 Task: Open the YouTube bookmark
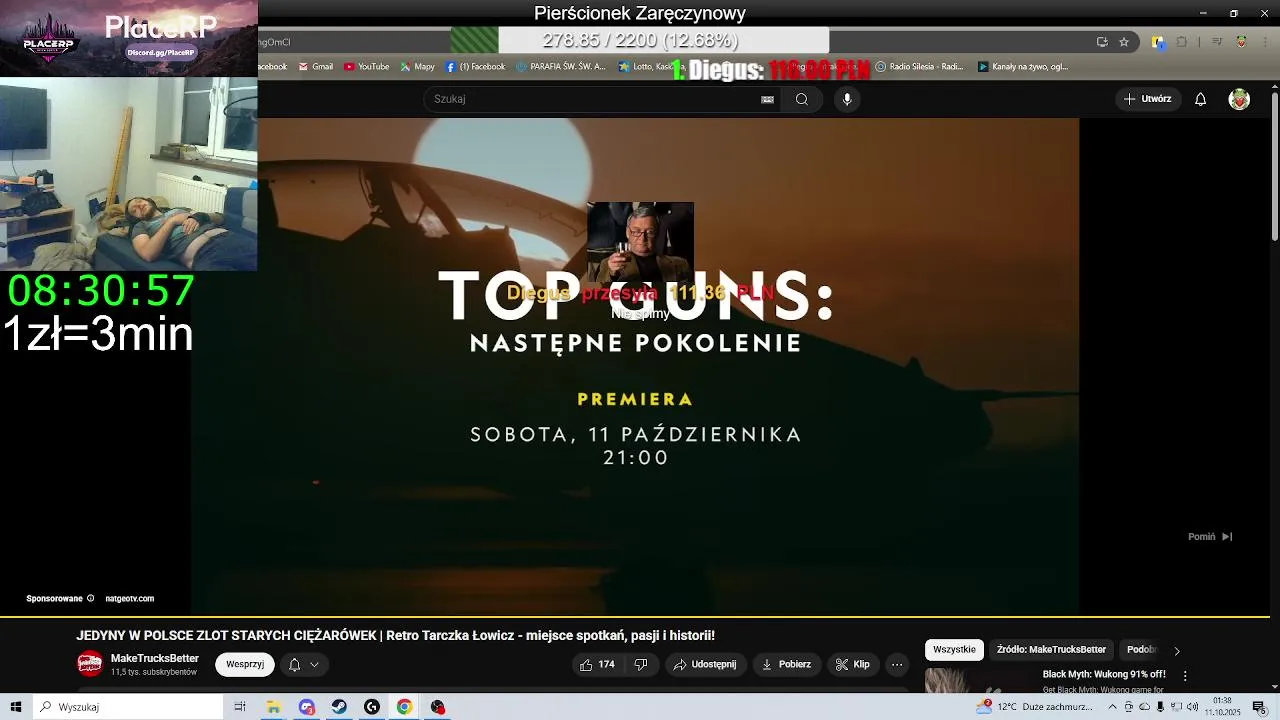(366, 67)
